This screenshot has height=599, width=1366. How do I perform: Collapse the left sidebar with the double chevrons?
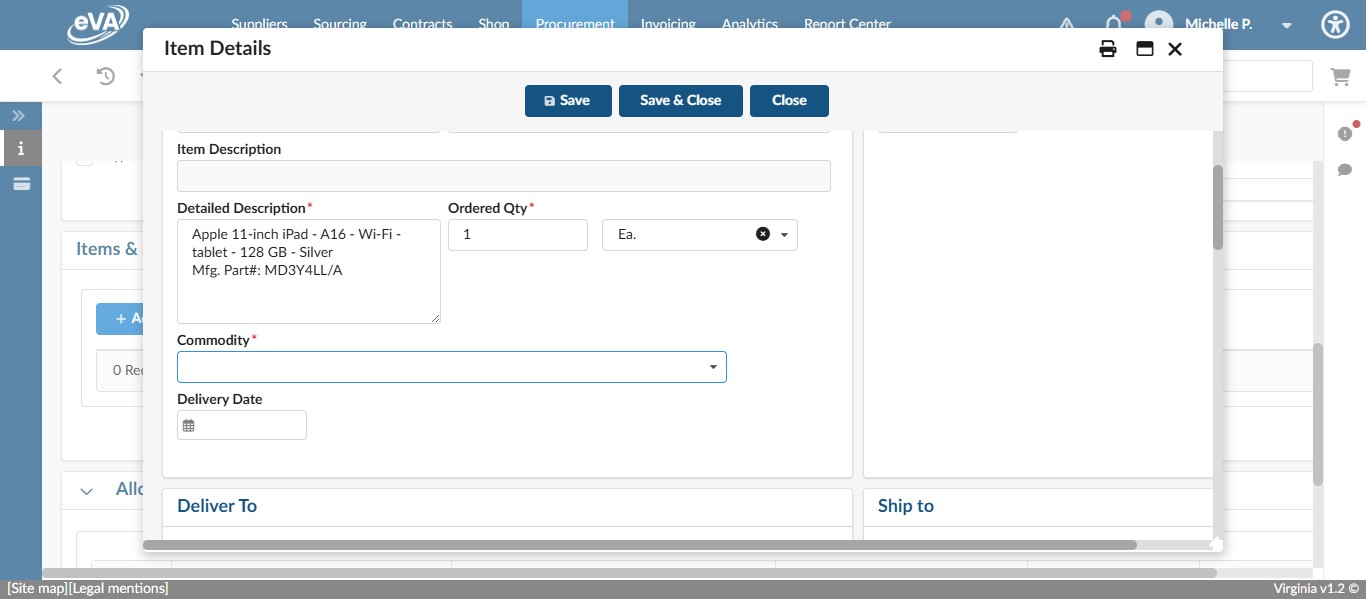click(18, 115)
